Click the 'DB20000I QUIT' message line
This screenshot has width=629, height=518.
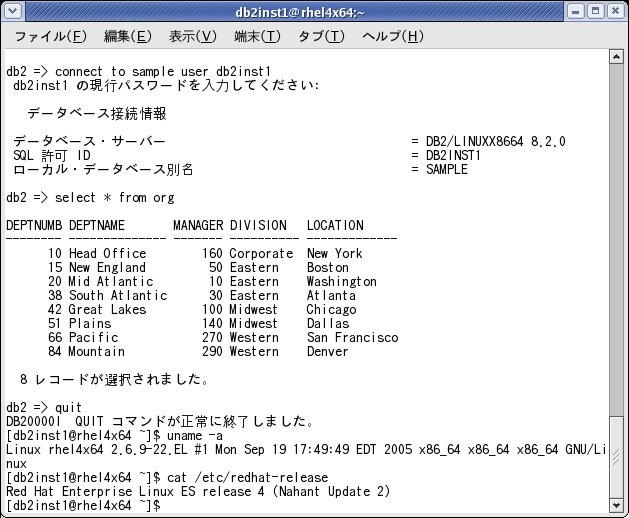(x=160, y=421)
